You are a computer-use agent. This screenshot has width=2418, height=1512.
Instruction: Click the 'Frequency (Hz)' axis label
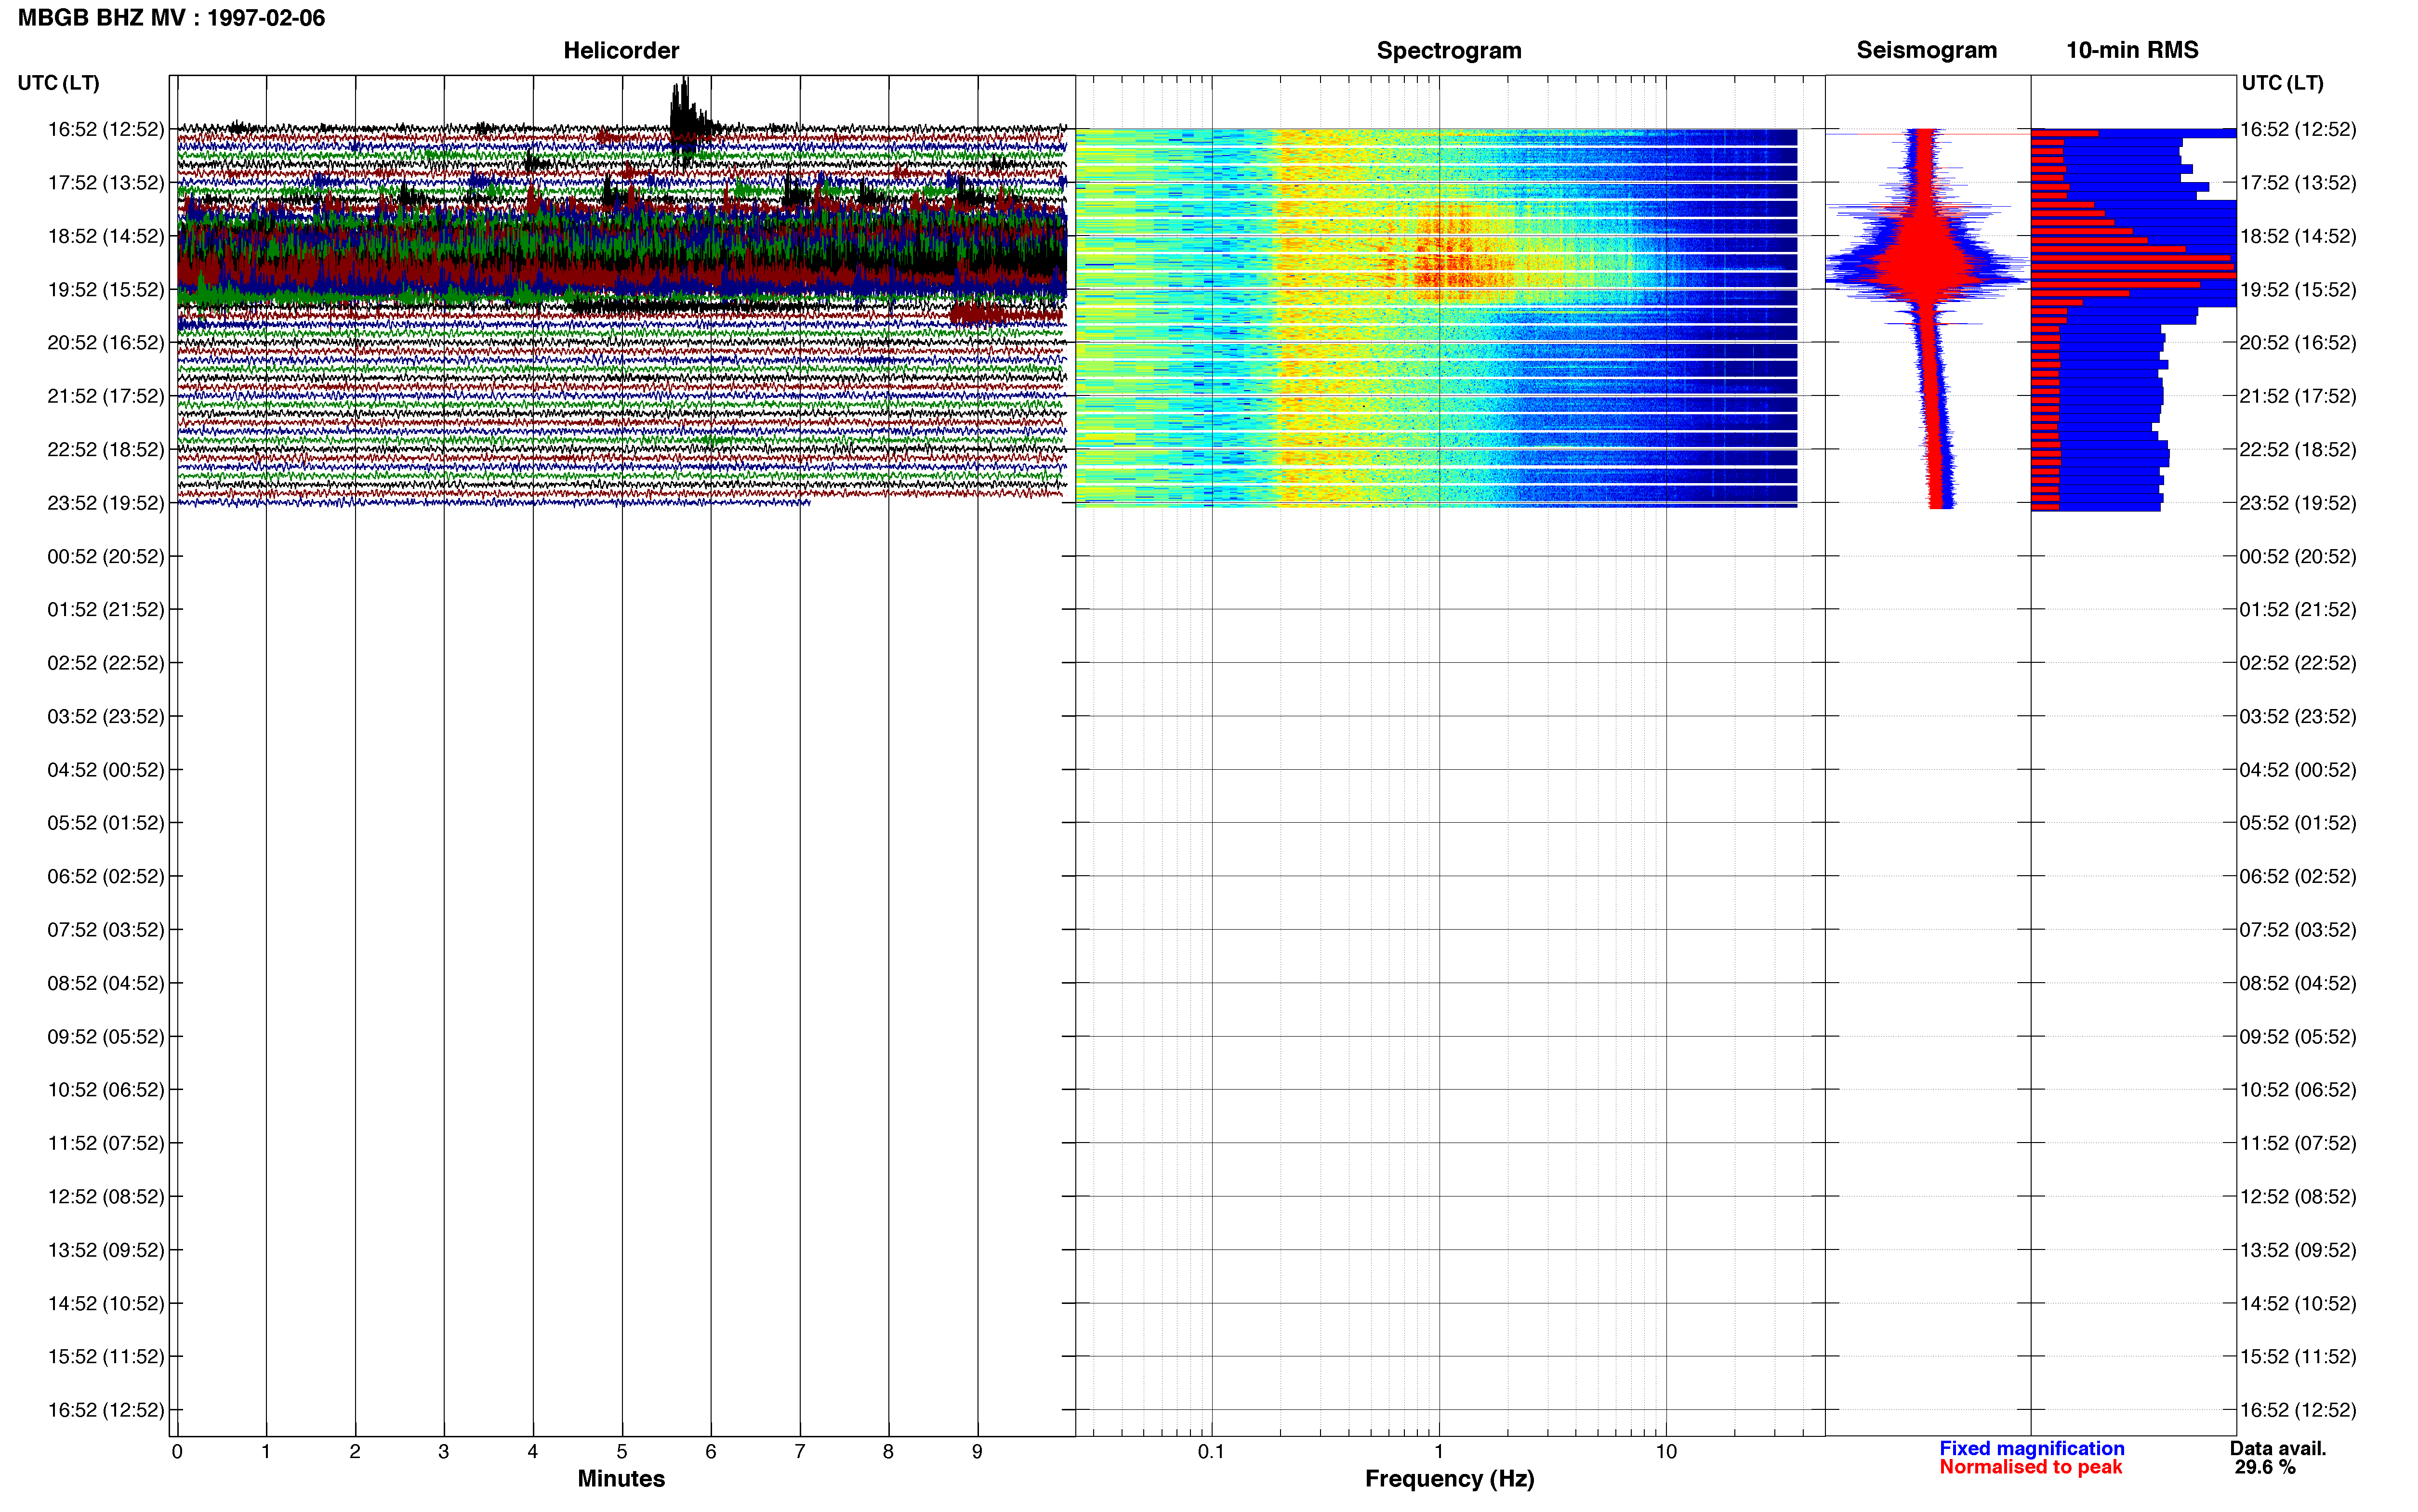[x=1449, y=1478]
